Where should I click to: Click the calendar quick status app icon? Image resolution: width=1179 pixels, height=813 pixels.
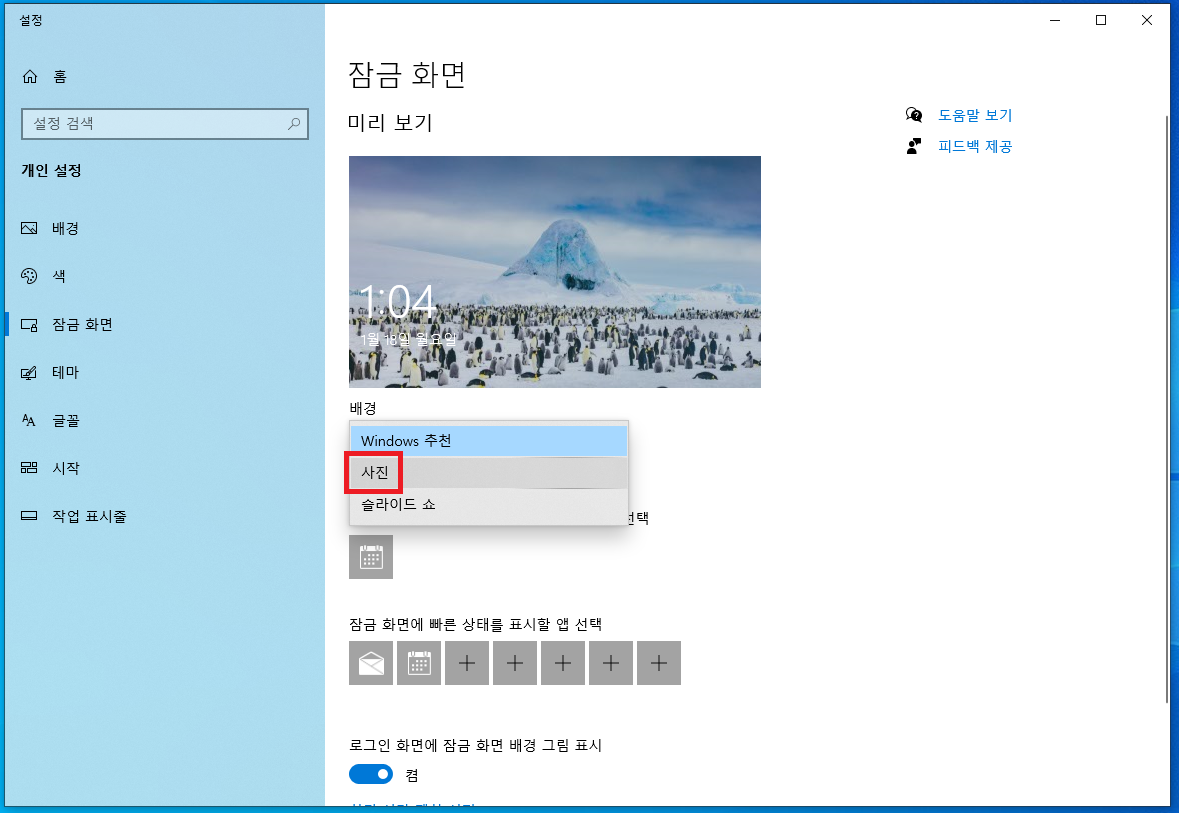click(419, 663)
